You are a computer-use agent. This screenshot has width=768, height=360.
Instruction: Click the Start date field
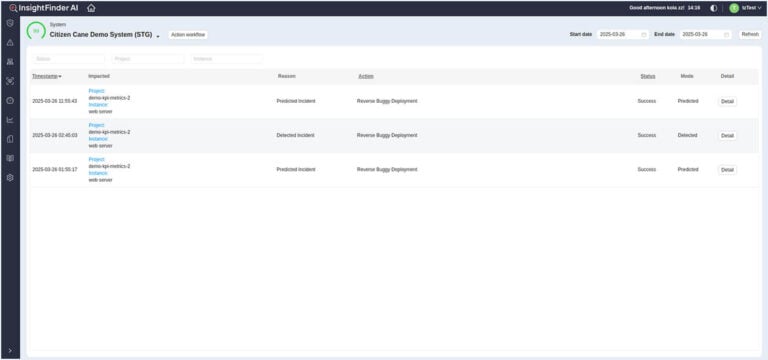[623, 35]
